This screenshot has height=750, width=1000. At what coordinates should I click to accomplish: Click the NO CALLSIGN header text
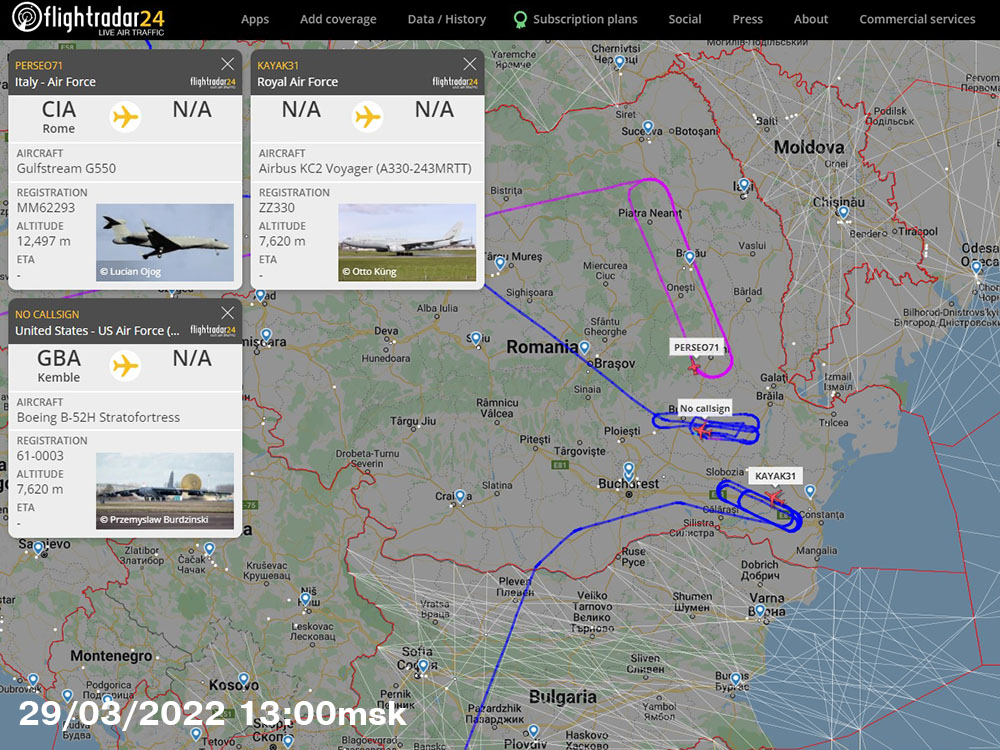coord(47,314)
